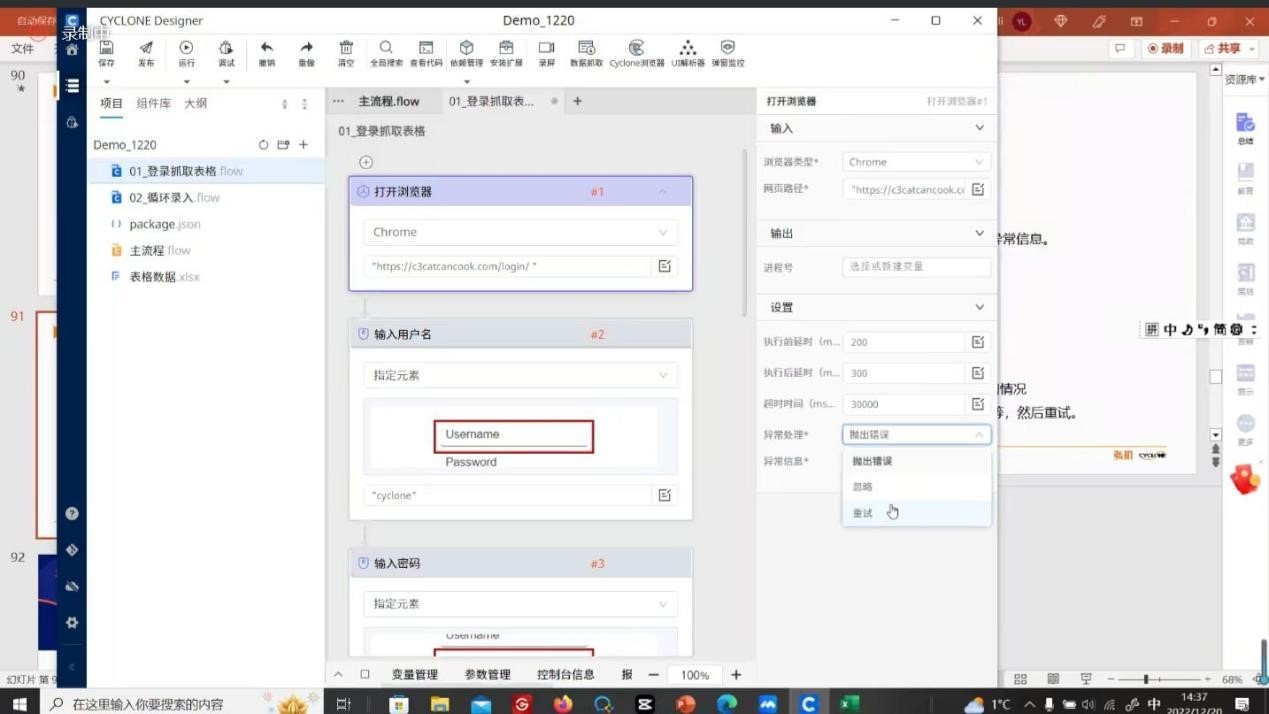Open the 数据抓取 data scraping tool

pyautogui.click(x=586, y=52)
